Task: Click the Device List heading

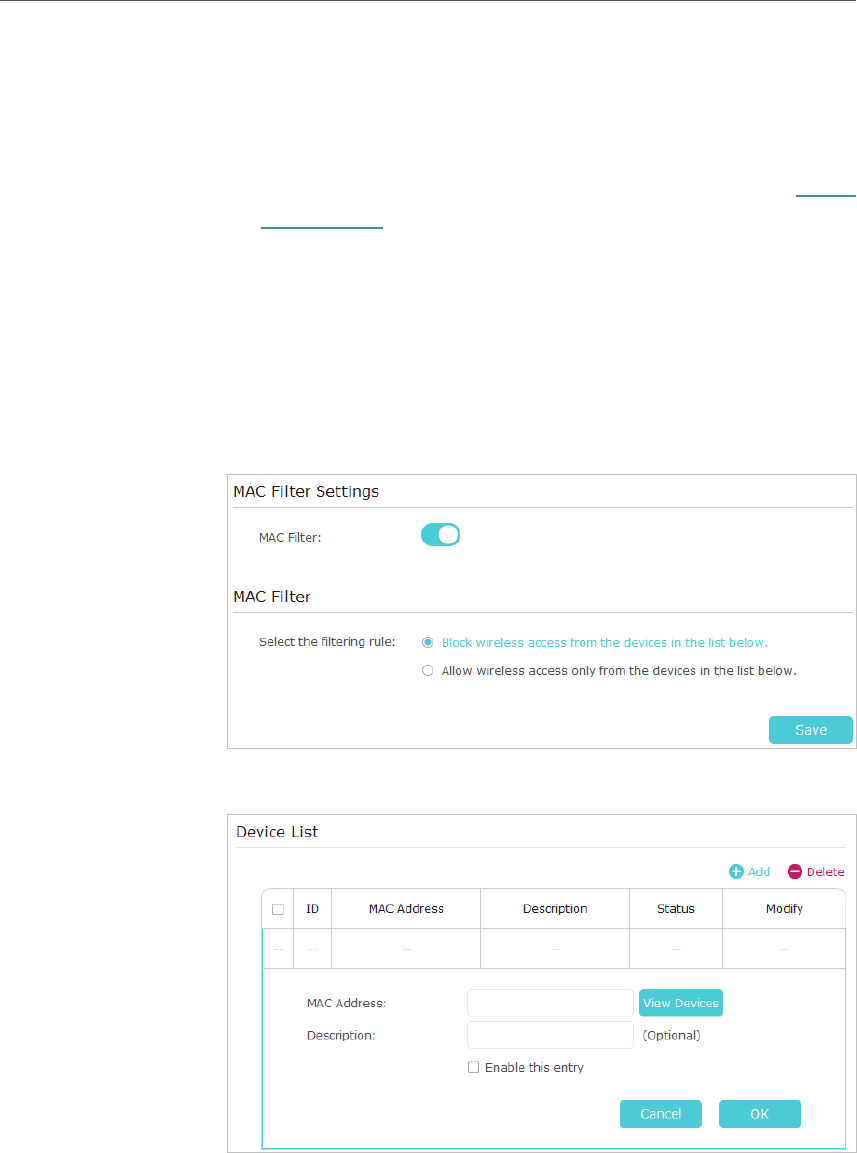Action: tap(277, 832)
